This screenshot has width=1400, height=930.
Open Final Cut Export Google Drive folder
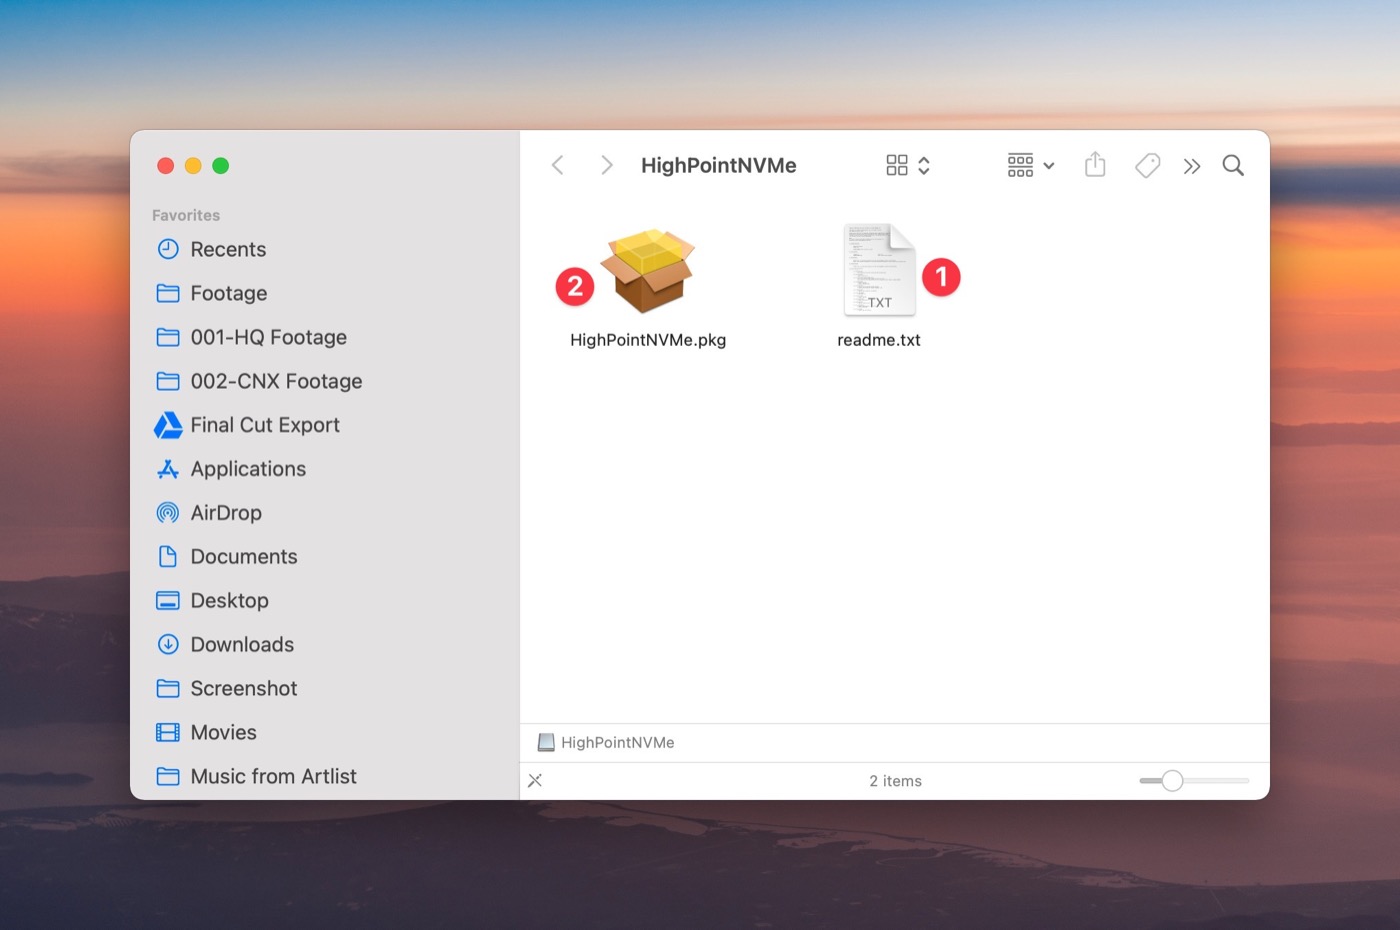264,425
